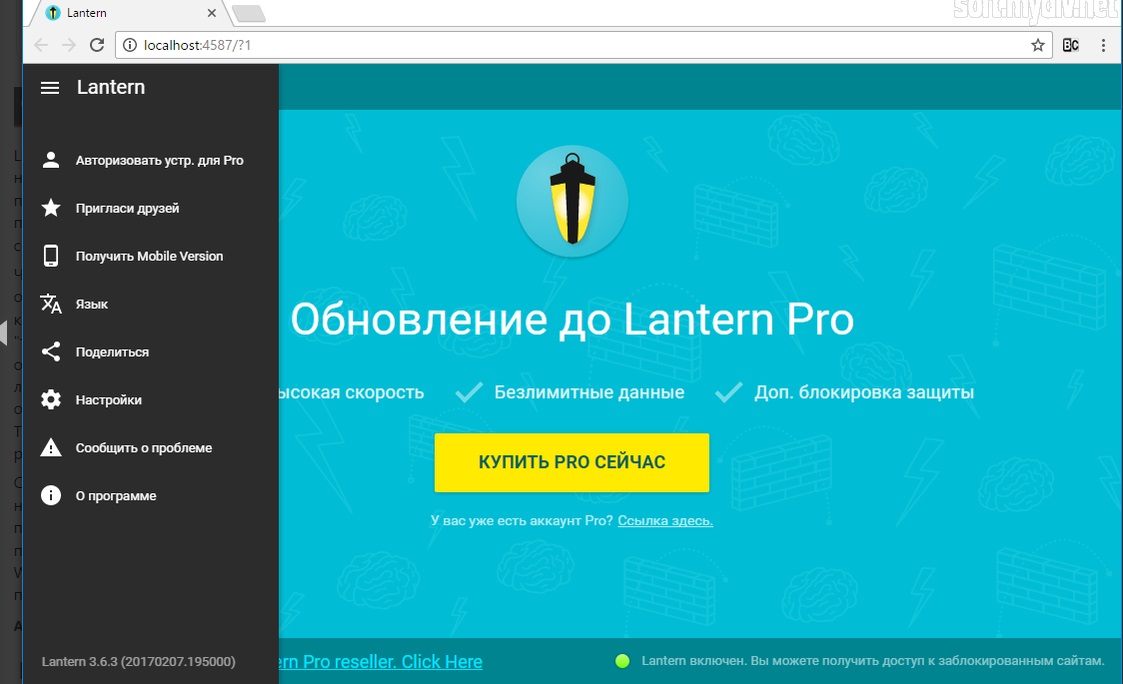Viewport: 1123px width, 684px height.
Task: Click the browser address bar with localhost URL
Action: click(x=580, y=45)
